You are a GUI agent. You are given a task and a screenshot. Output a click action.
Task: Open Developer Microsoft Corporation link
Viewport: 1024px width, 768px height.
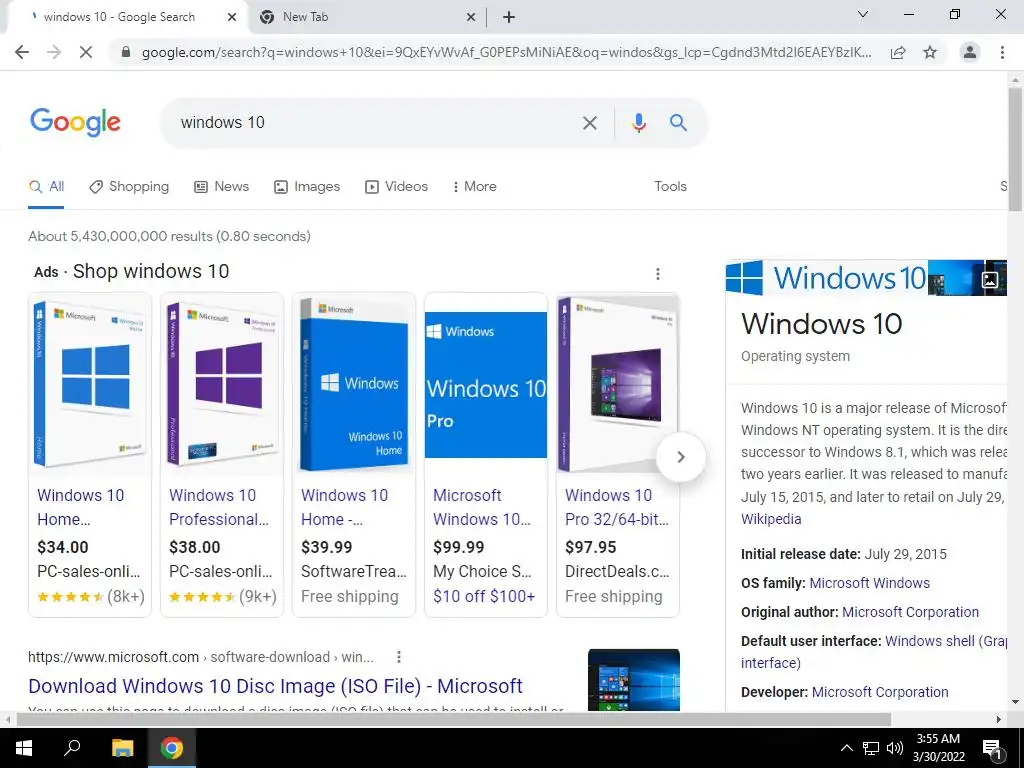880,692
